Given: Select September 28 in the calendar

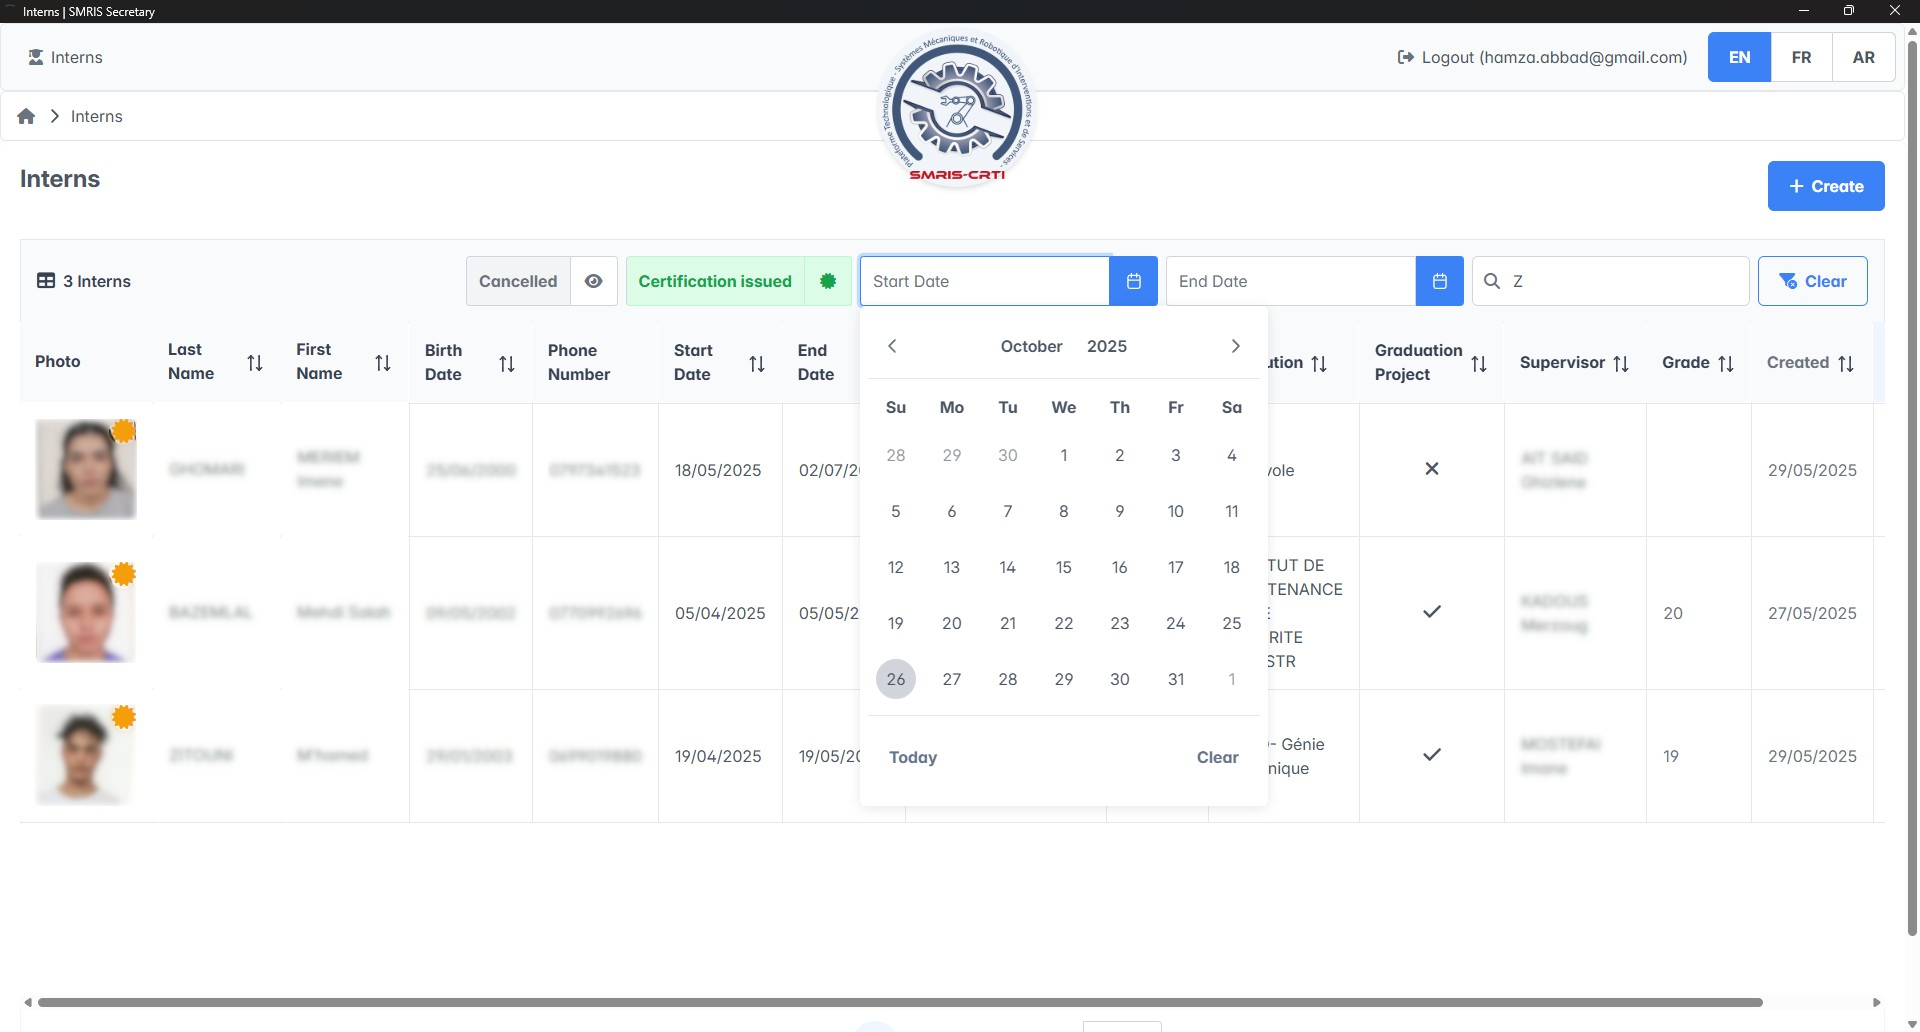Looking at the screenshot, I should [x=896, y=455].
